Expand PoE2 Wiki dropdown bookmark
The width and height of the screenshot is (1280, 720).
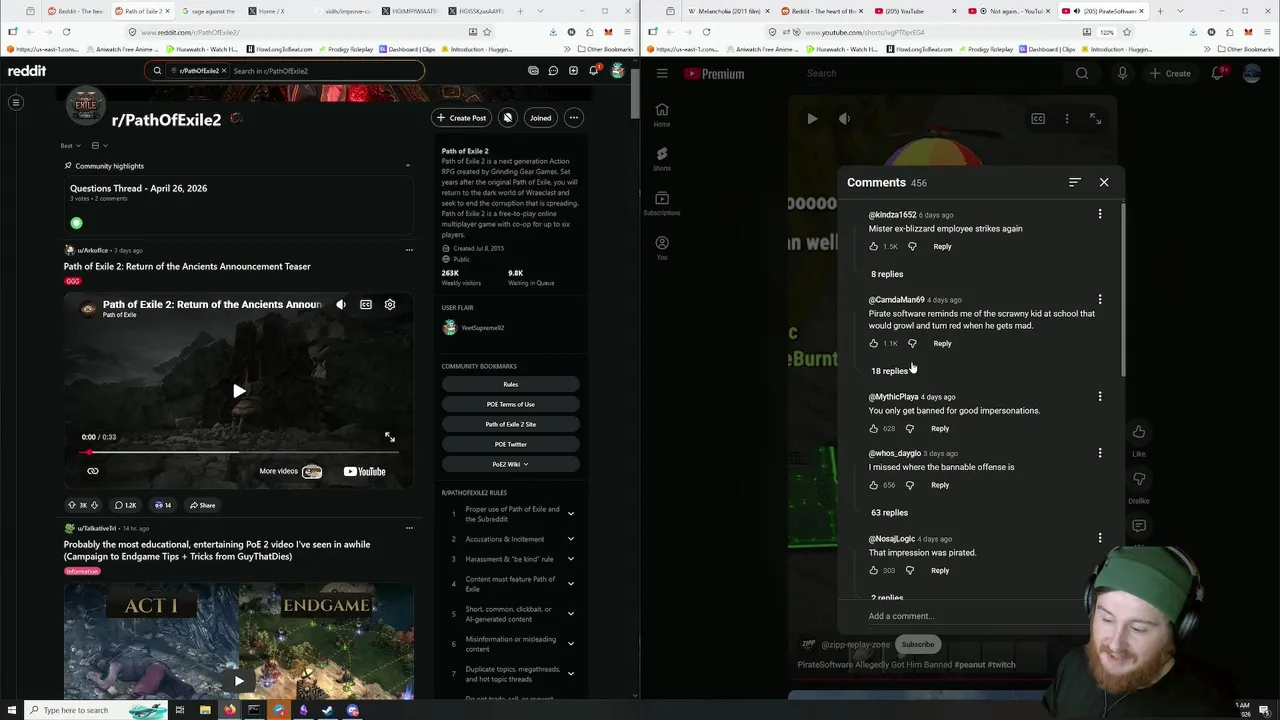(x=511, y=464)
